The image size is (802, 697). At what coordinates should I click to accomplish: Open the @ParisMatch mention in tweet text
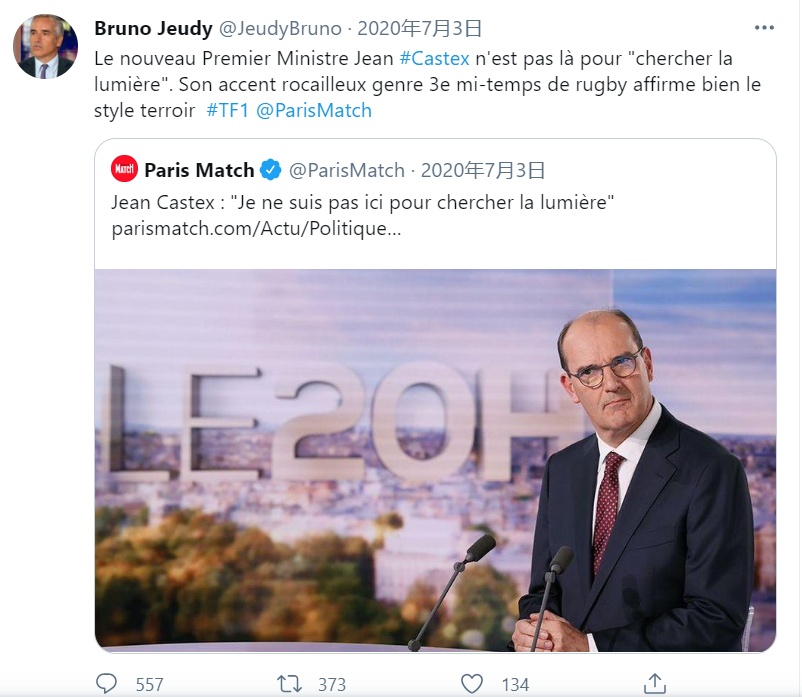(314, 110)
